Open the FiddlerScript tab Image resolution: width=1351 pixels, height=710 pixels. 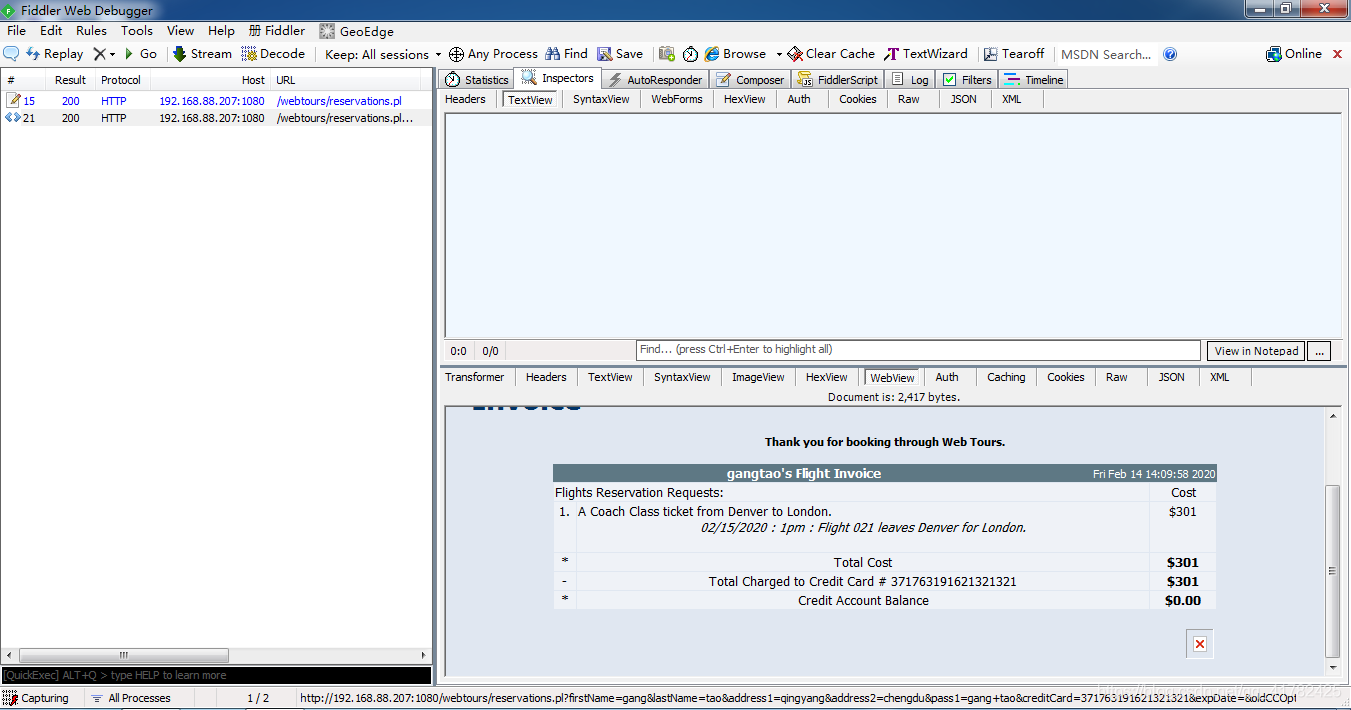click(x=838, y=80)
